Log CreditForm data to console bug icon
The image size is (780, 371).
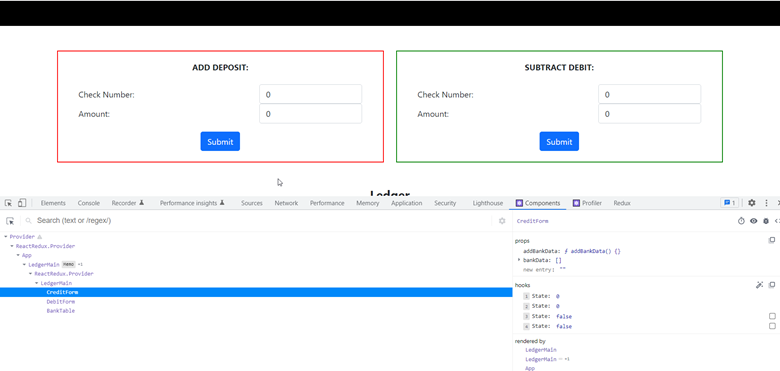pos(766,221)
